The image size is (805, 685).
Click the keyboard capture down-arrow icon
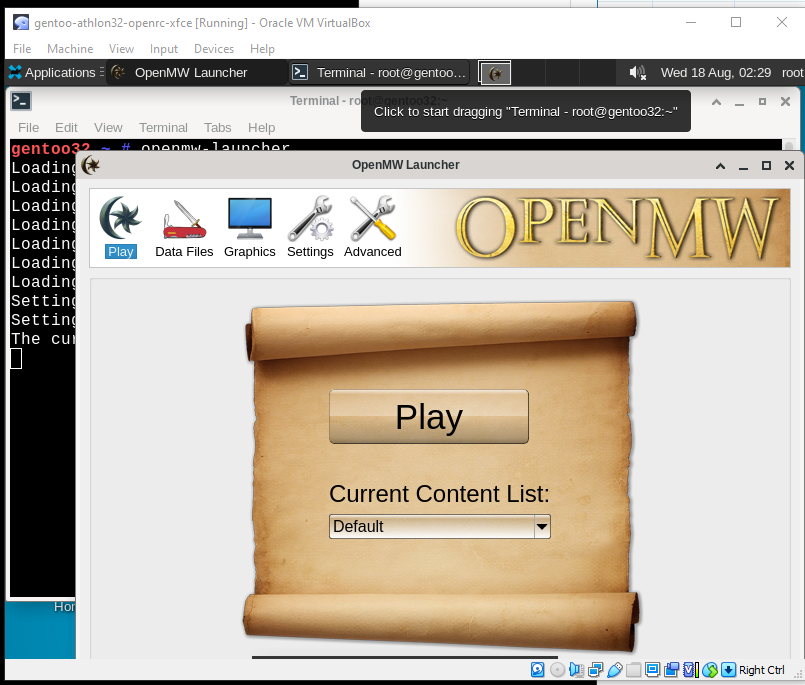pos(729,670)
